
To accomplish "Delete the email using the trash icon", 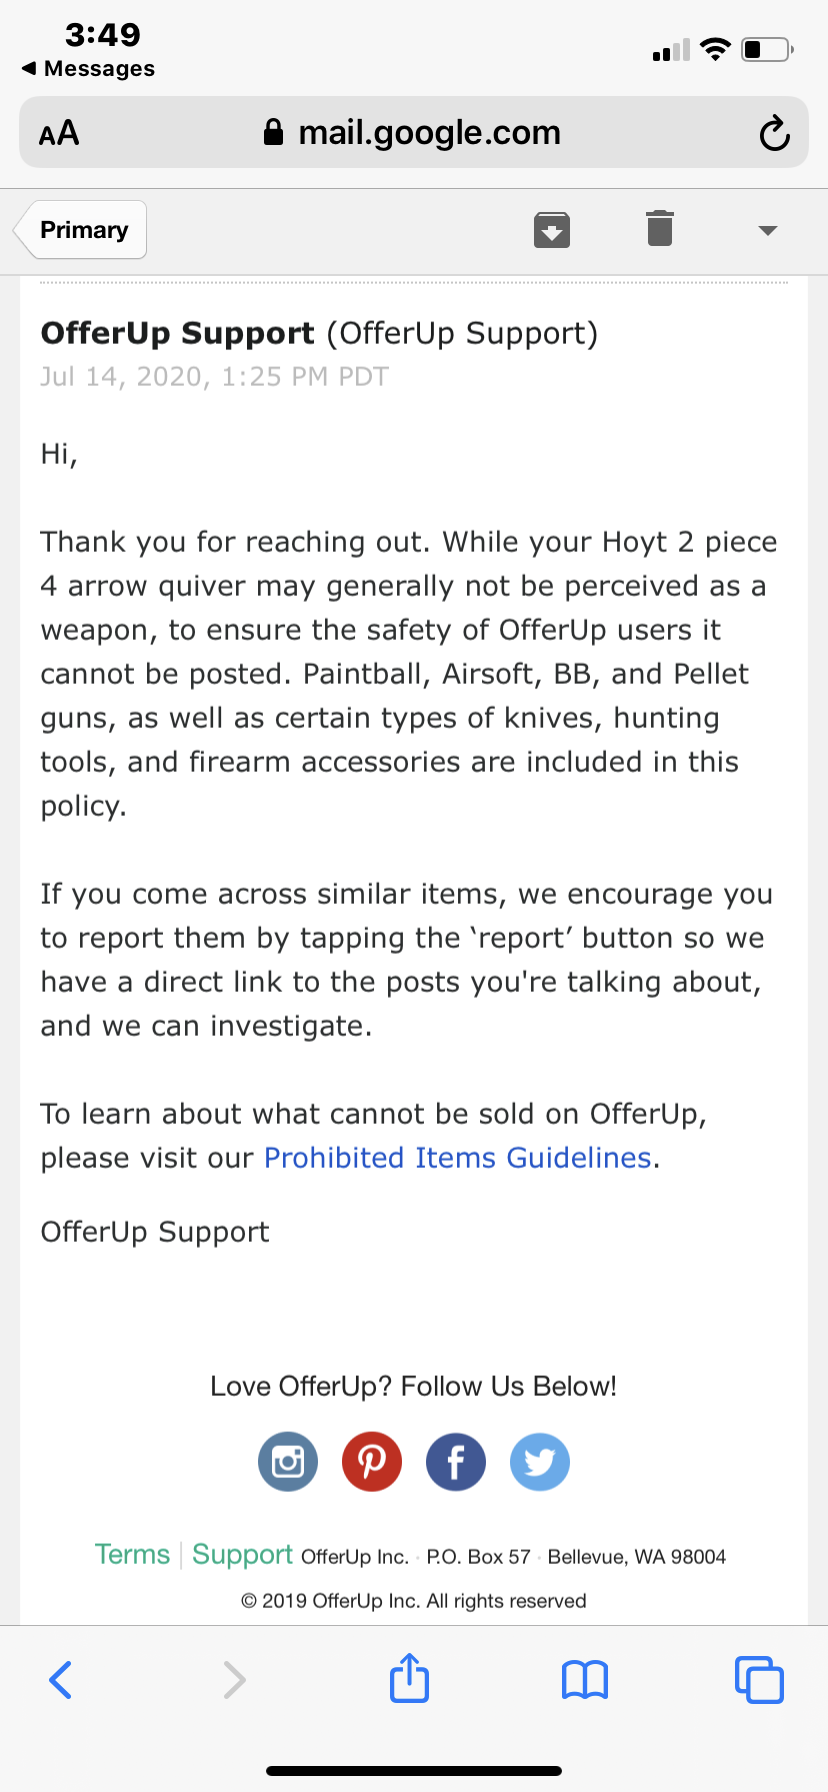I will pos(660,229).
